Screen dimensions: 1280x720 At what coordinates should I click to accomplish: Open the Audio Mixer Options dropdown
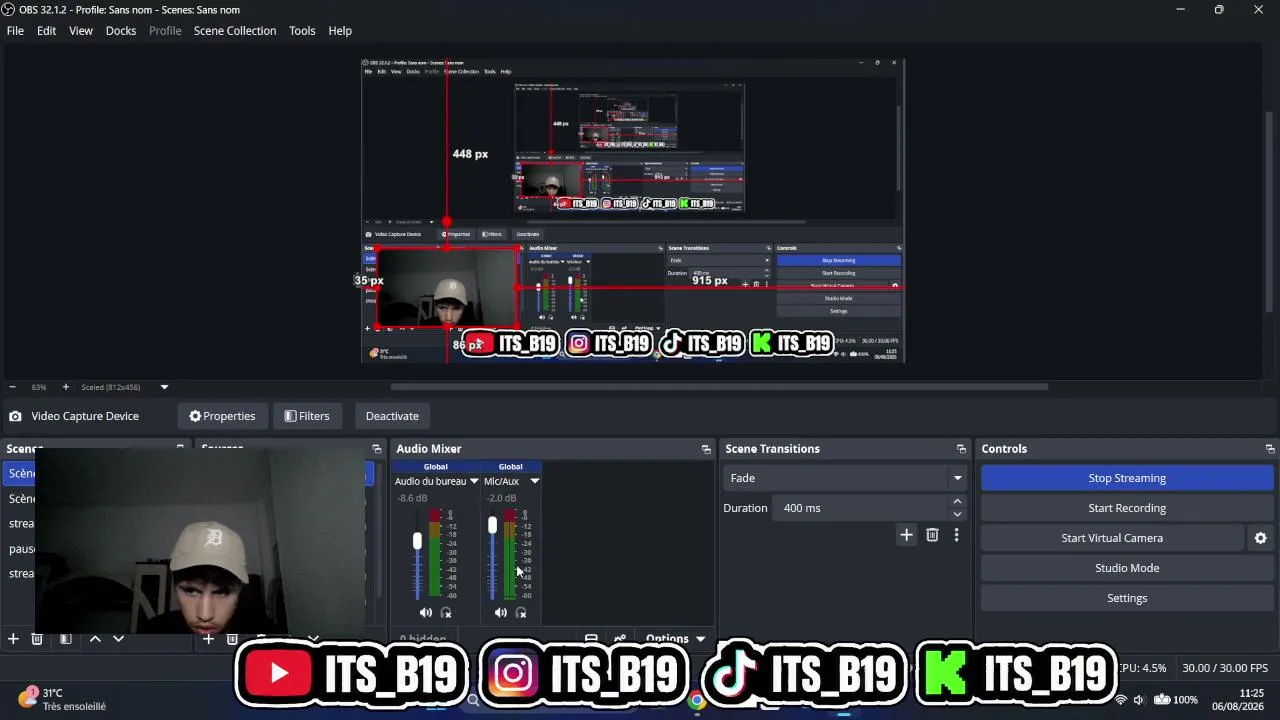675,638
